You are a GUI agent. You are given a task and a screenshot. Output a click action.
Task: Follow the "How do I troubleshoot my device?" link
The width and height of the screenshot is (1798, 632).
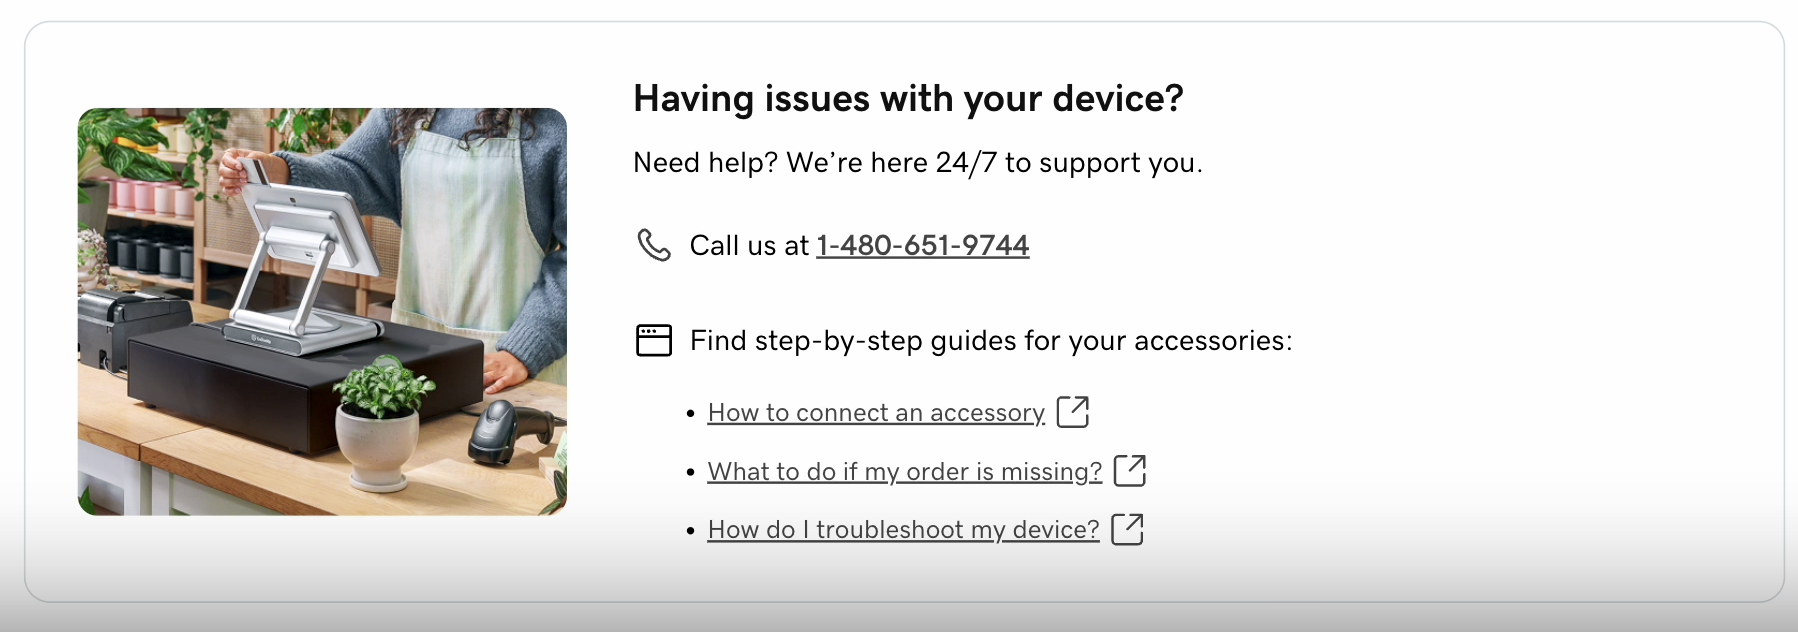pos(903,530)
